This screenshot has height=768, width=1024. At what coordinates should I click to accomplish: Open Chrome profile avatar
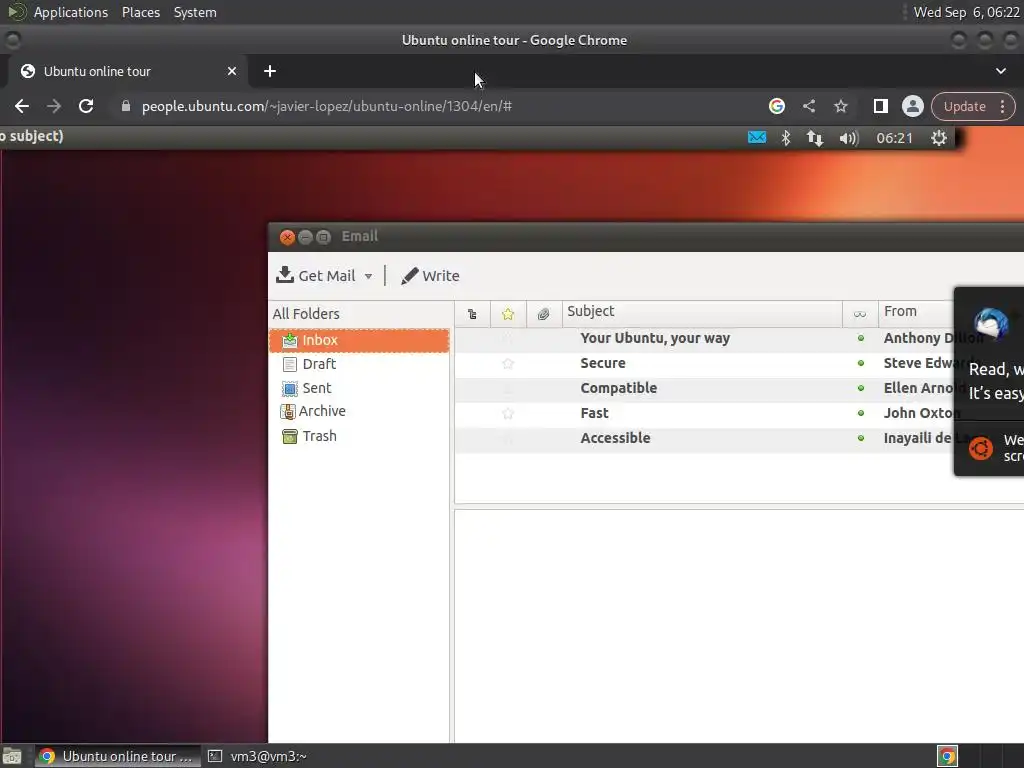coord(912,106)
